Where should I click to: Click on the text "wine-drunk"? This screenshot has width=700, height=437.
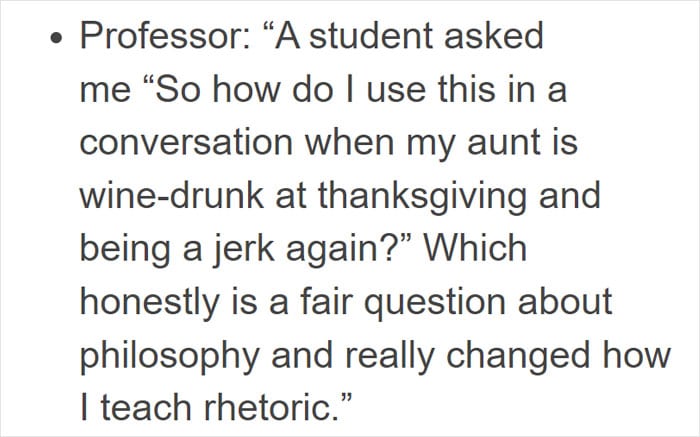[172, 195]
